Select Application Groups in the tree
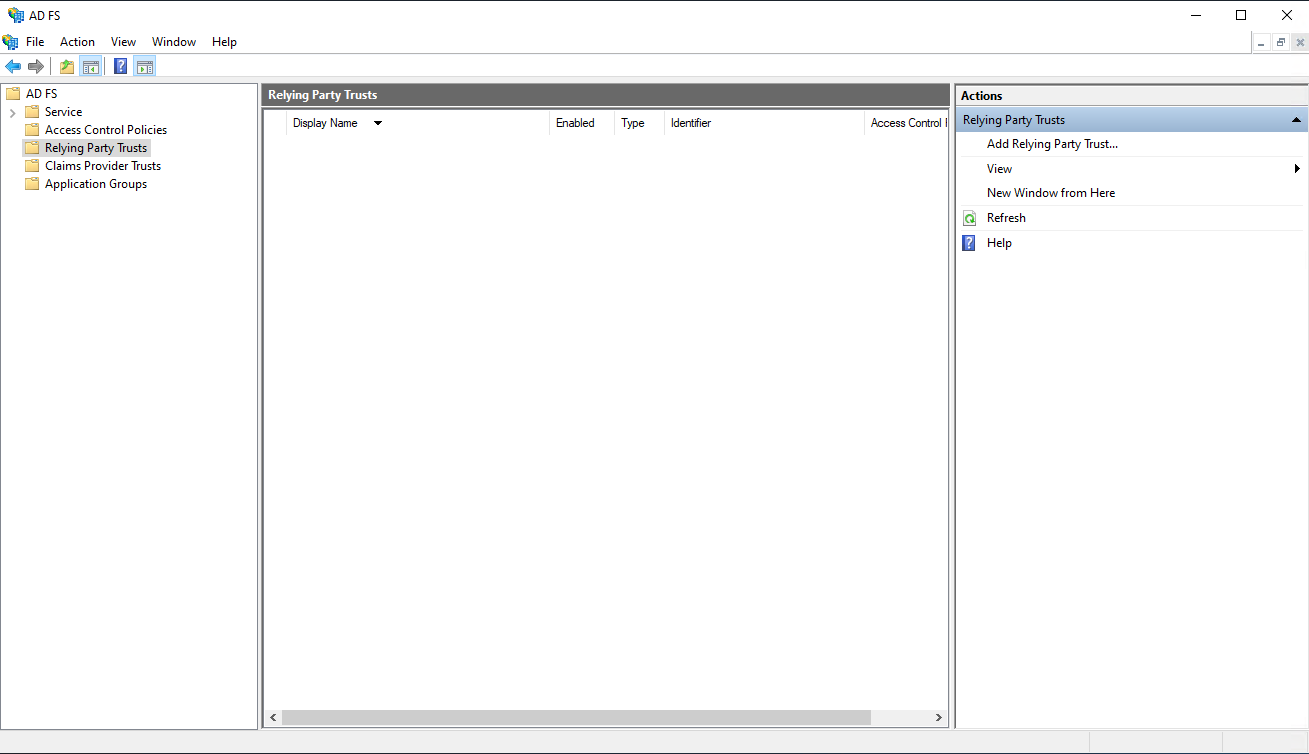The image size is (1309, 754). pos(94,183)
